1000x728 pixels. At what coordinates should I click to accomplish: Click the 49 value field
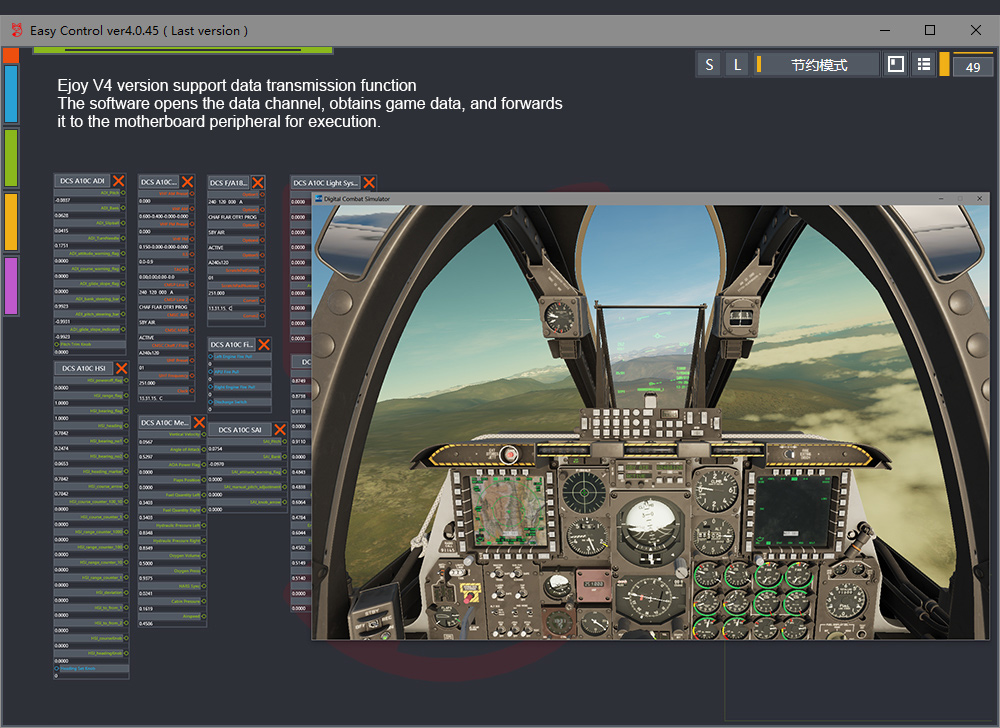tap(972, 67)
